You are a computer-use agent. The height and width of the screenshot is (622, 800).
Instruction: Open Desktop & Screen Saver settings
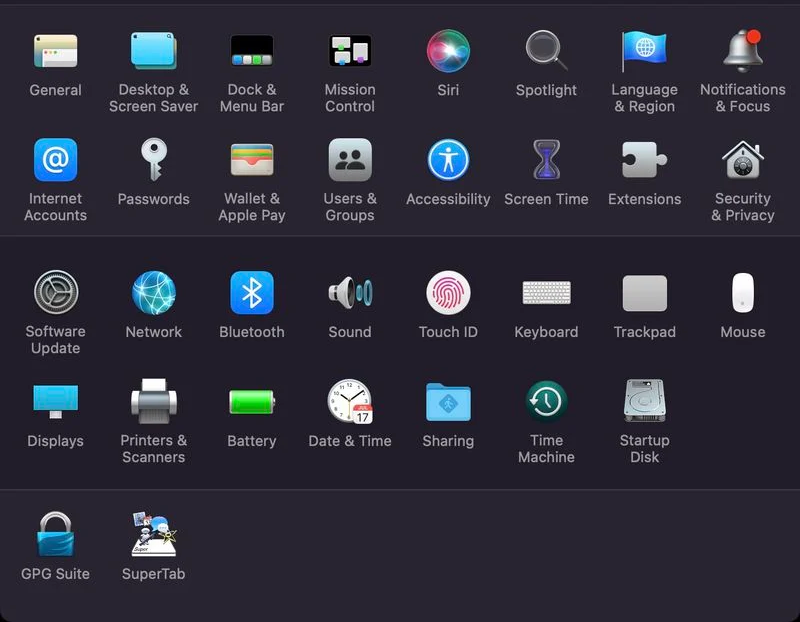pos(154,51)
